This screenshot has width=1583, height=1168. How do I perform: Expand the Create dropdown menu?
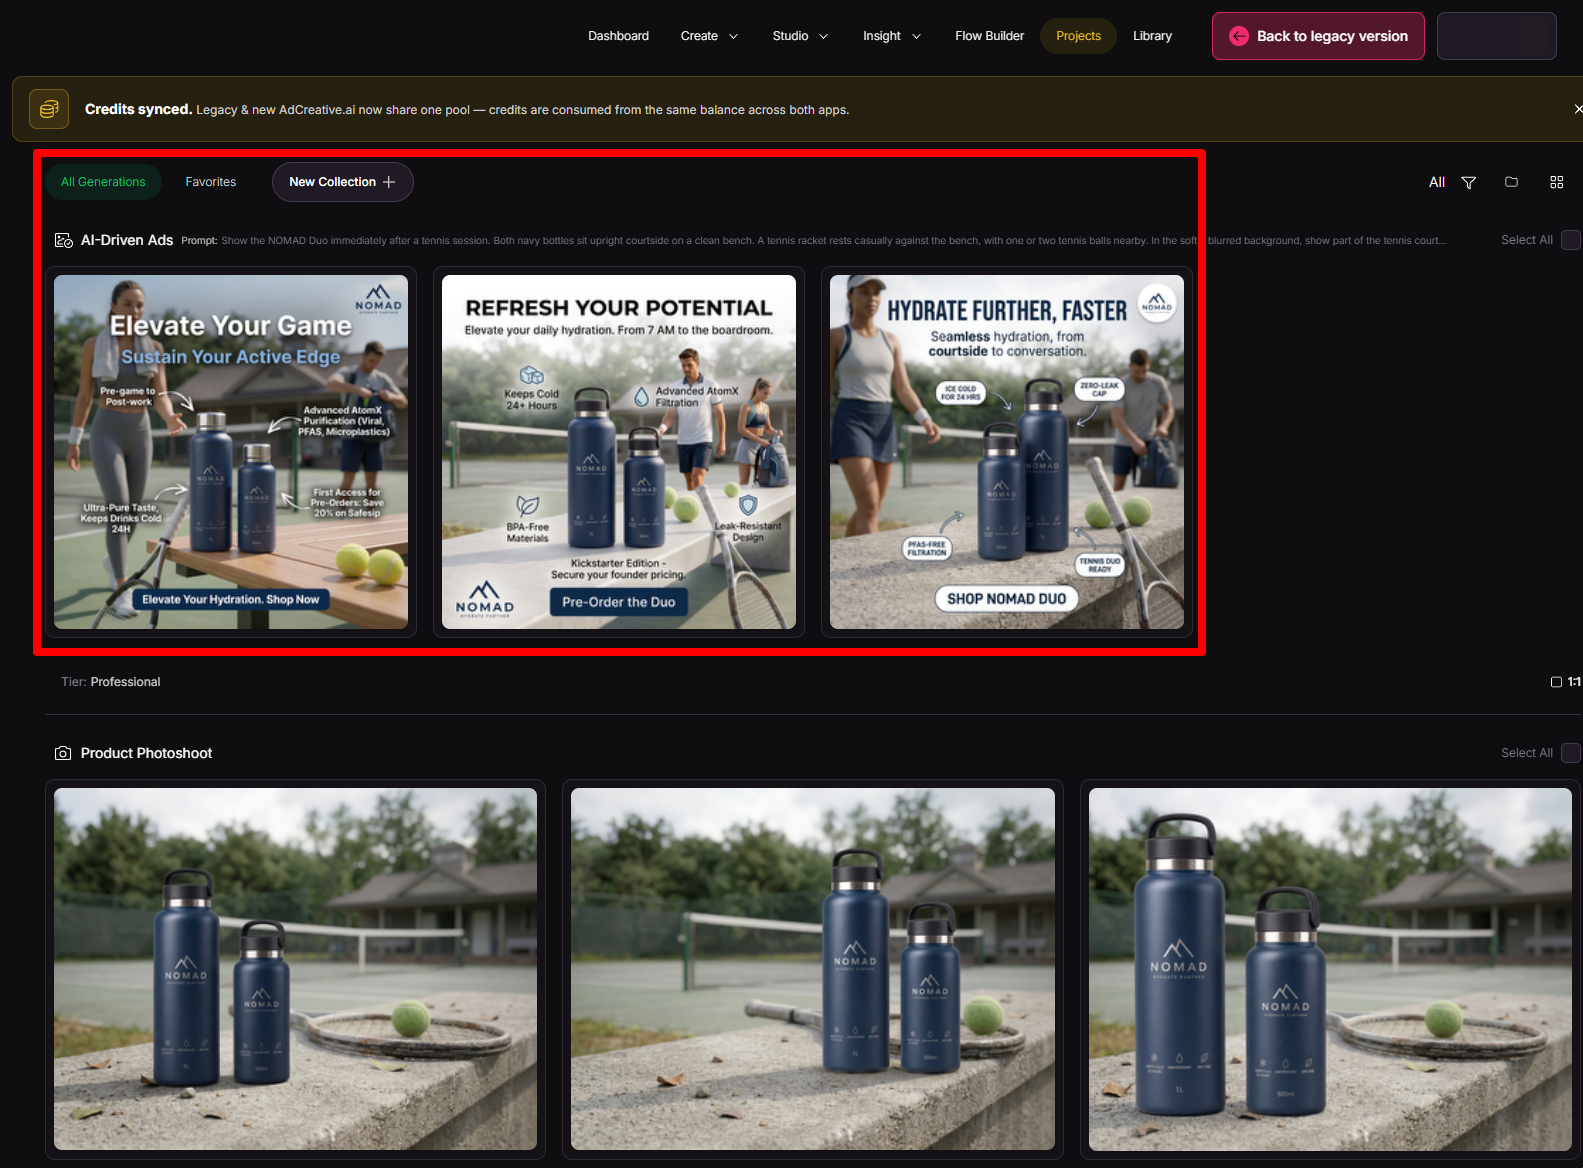point(709,36)
